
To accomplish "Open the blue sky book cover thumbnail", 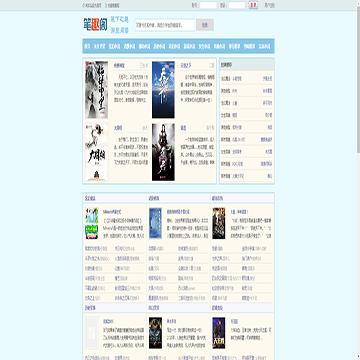I will [x=163, y=90].
